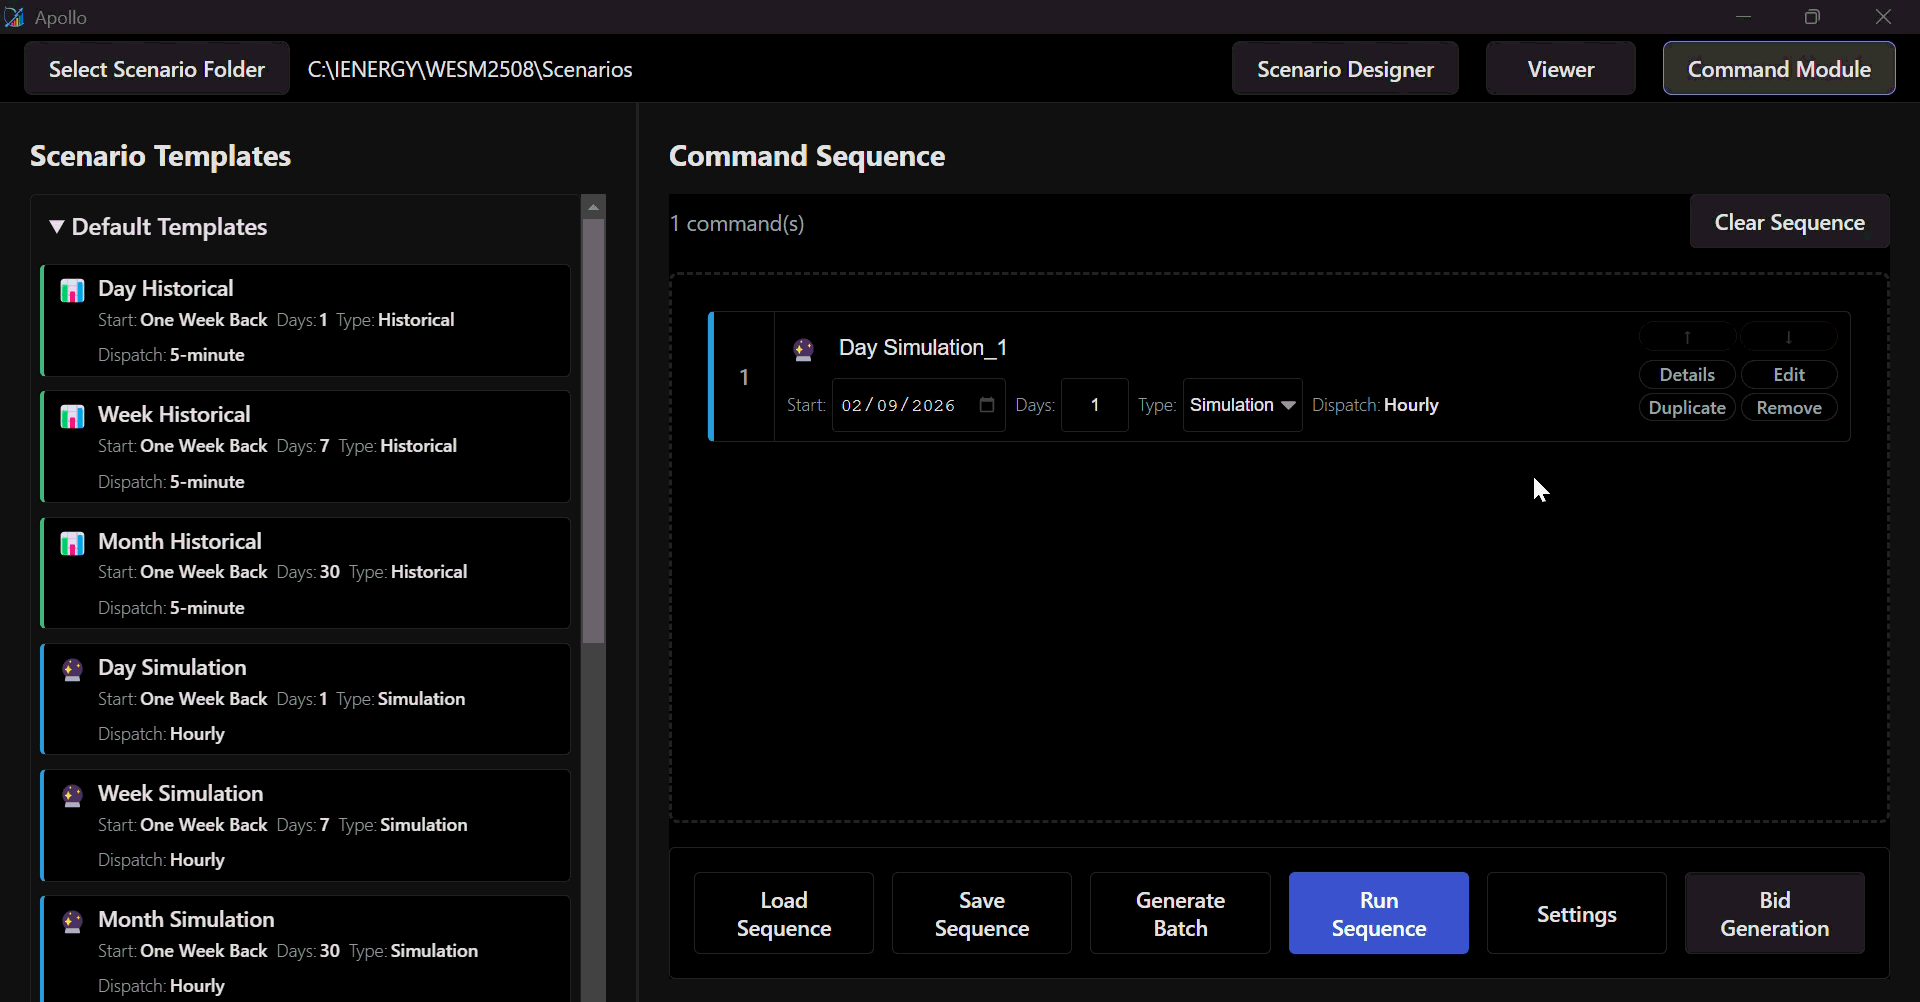Click the Day Simulation crystal ball icon
The image size is (1920, 1002).
[72, 670]
